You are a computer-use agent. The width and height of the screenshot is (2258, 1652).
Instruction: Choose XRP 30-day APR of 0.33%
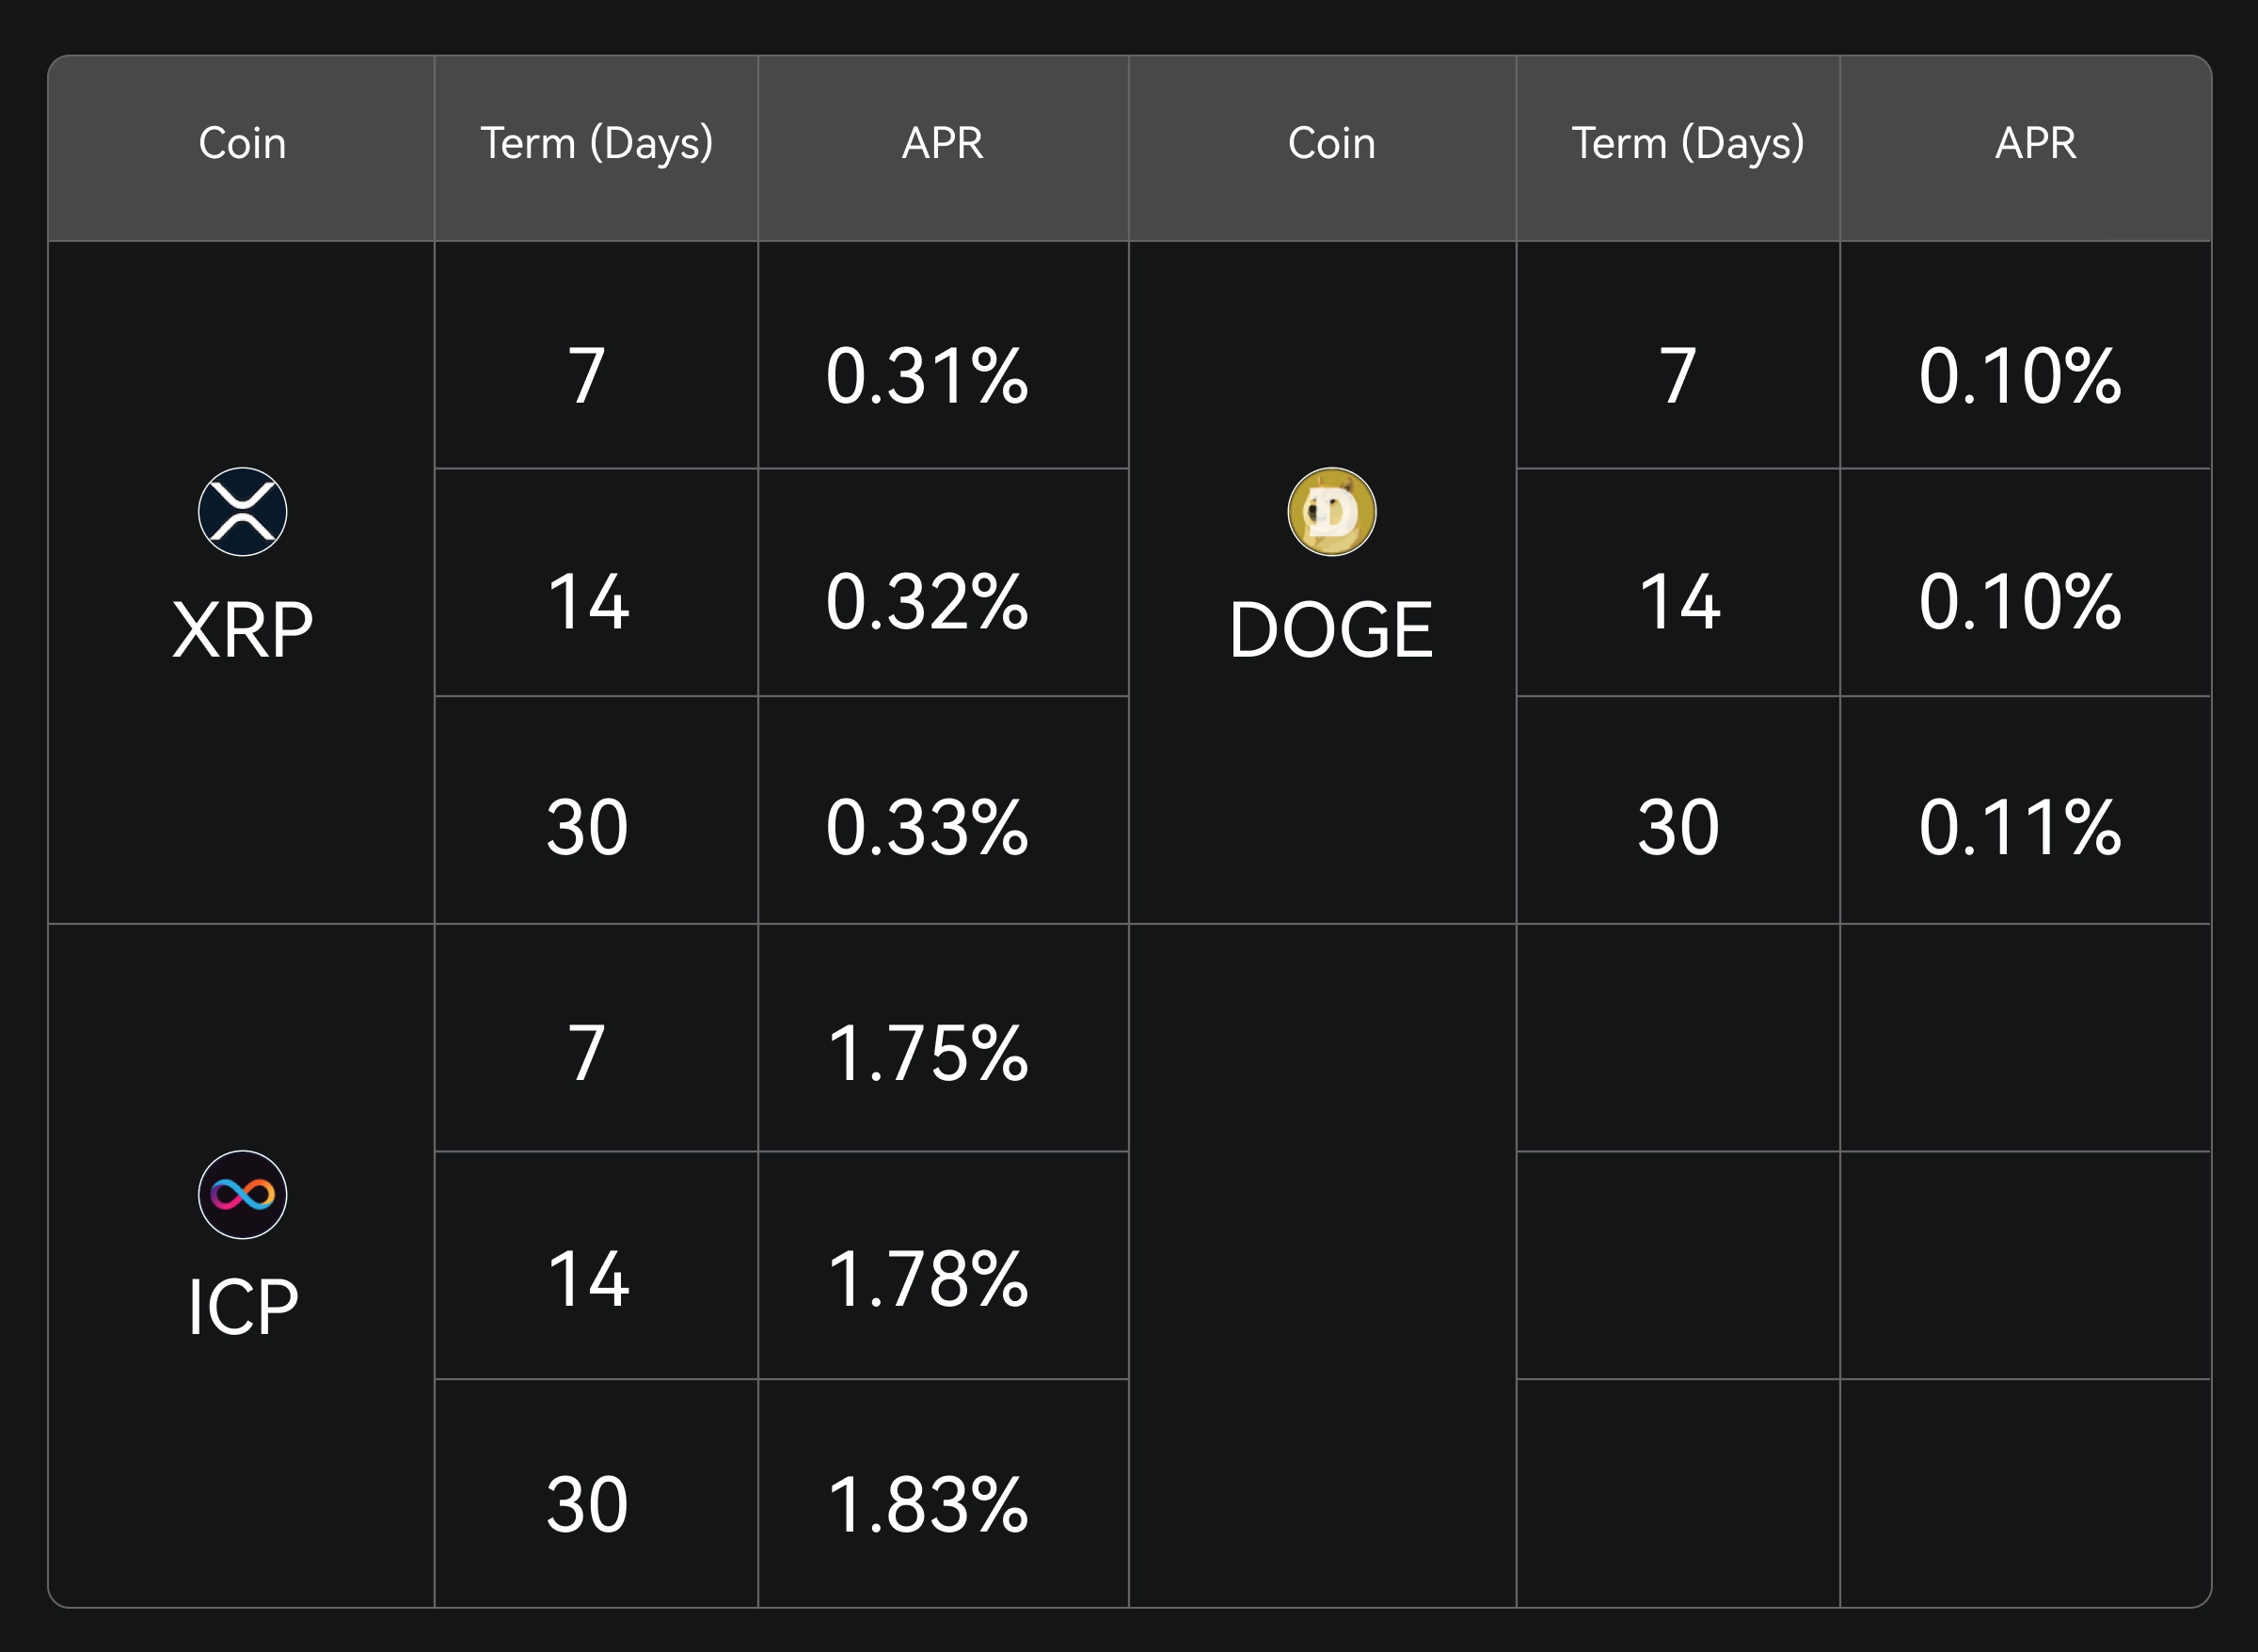tap(927, 828)
